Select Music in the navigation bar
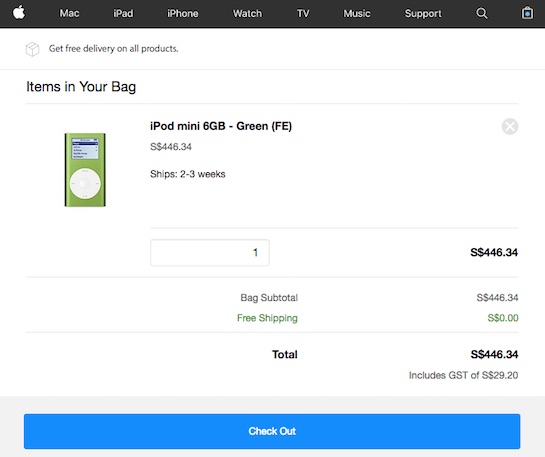 coord(357,13)
